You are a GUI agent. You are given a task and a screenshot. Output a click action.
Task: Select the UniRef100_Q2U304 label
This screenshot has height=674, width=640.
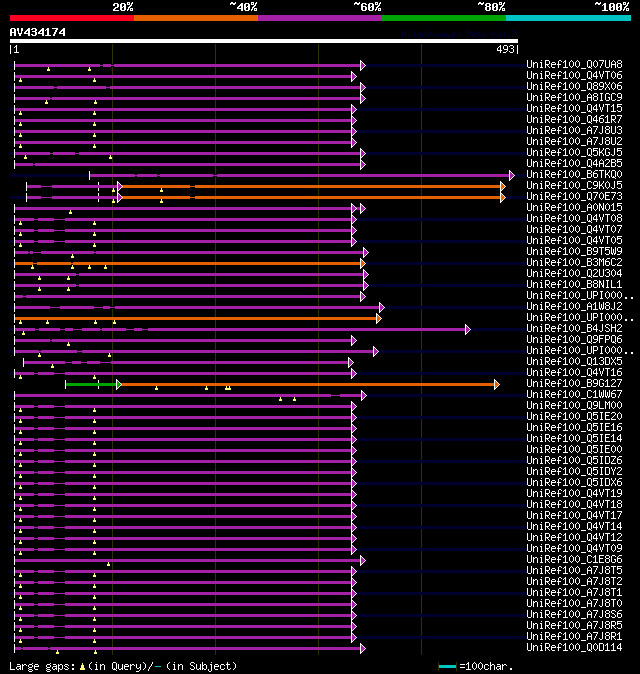point(574,273)
